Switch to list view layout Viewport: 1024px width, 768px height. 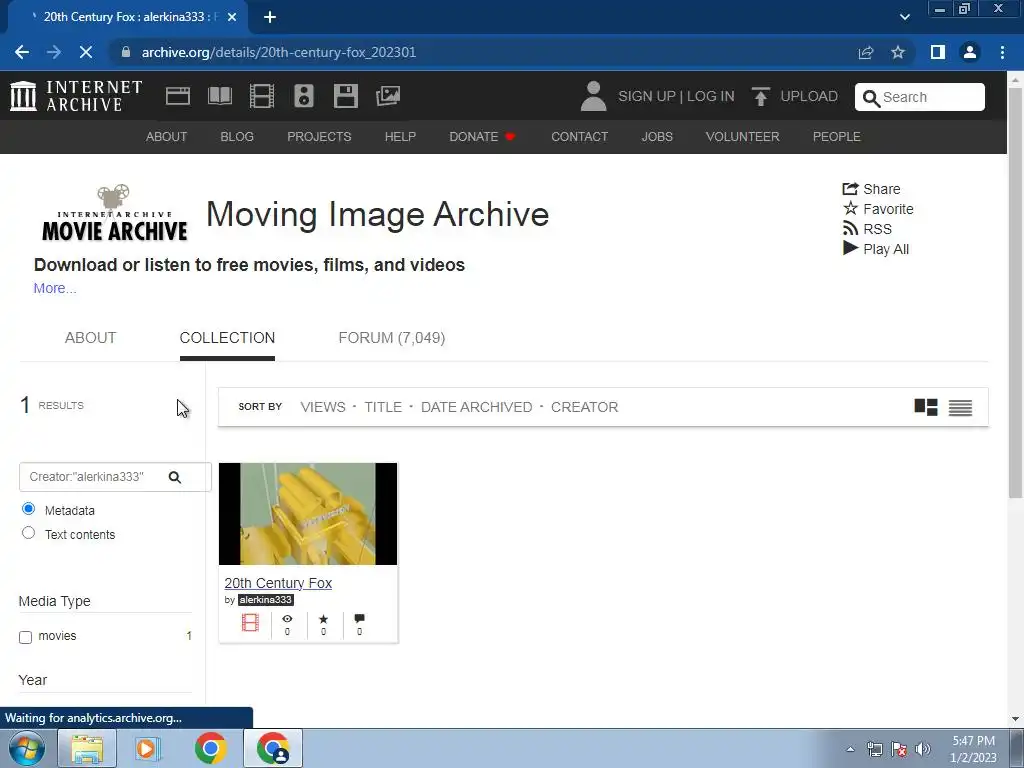tap(960, 408)
